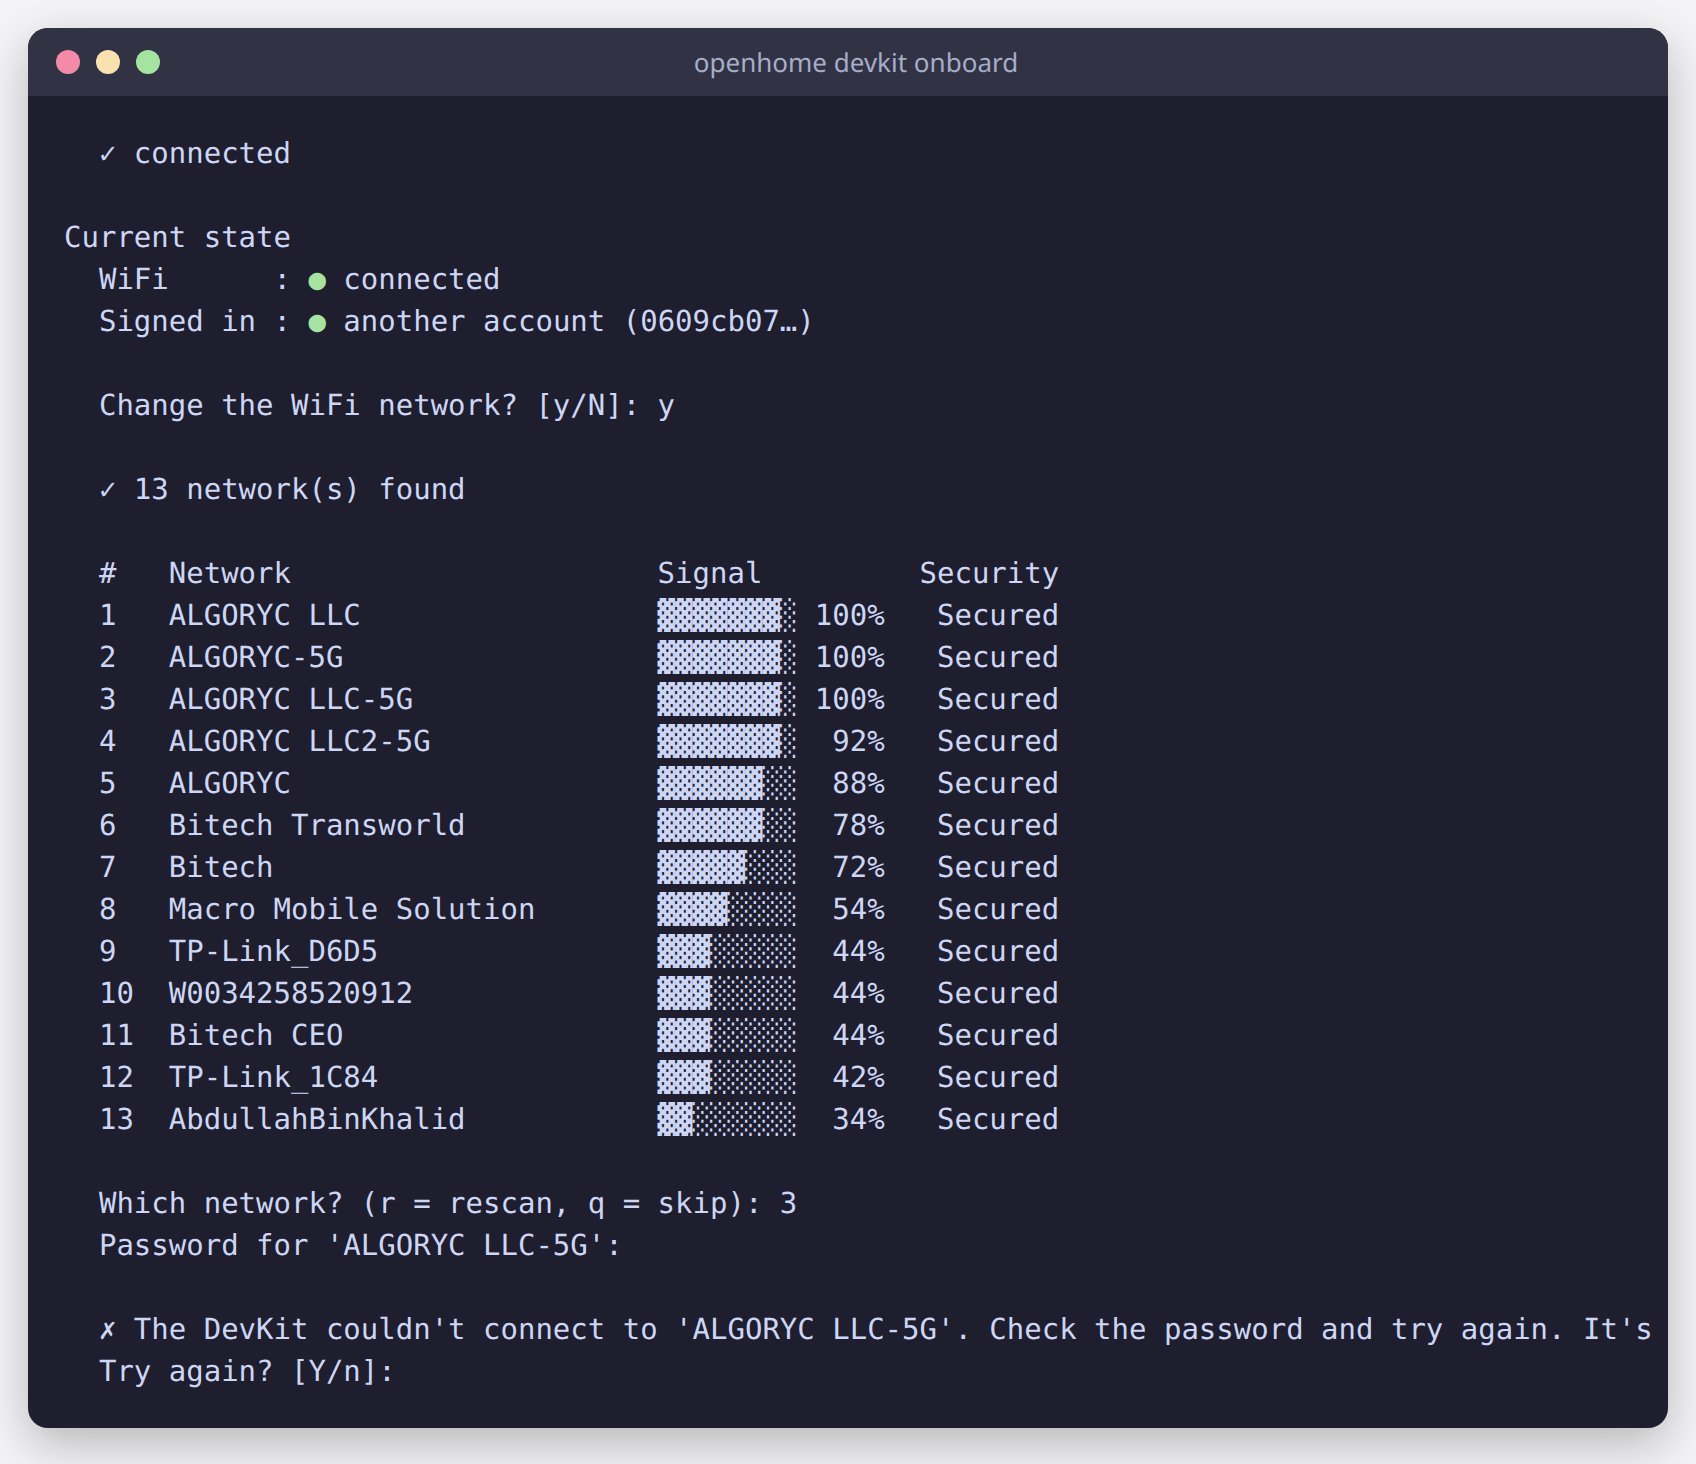Click the green Signed in status dot
Image resolution: width=1696 pixels, height=1464 pixels.
coord(317,323)
